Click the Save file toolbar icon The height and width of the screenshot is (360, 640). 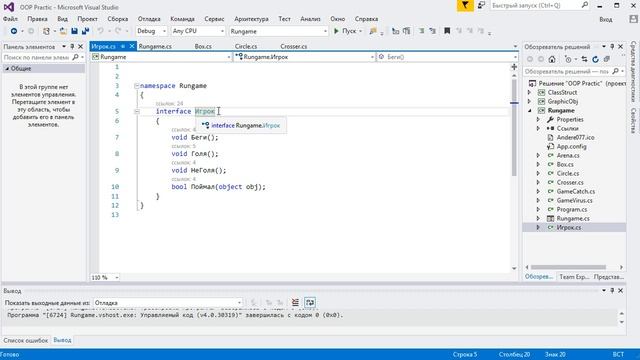(x=74, y=31)
